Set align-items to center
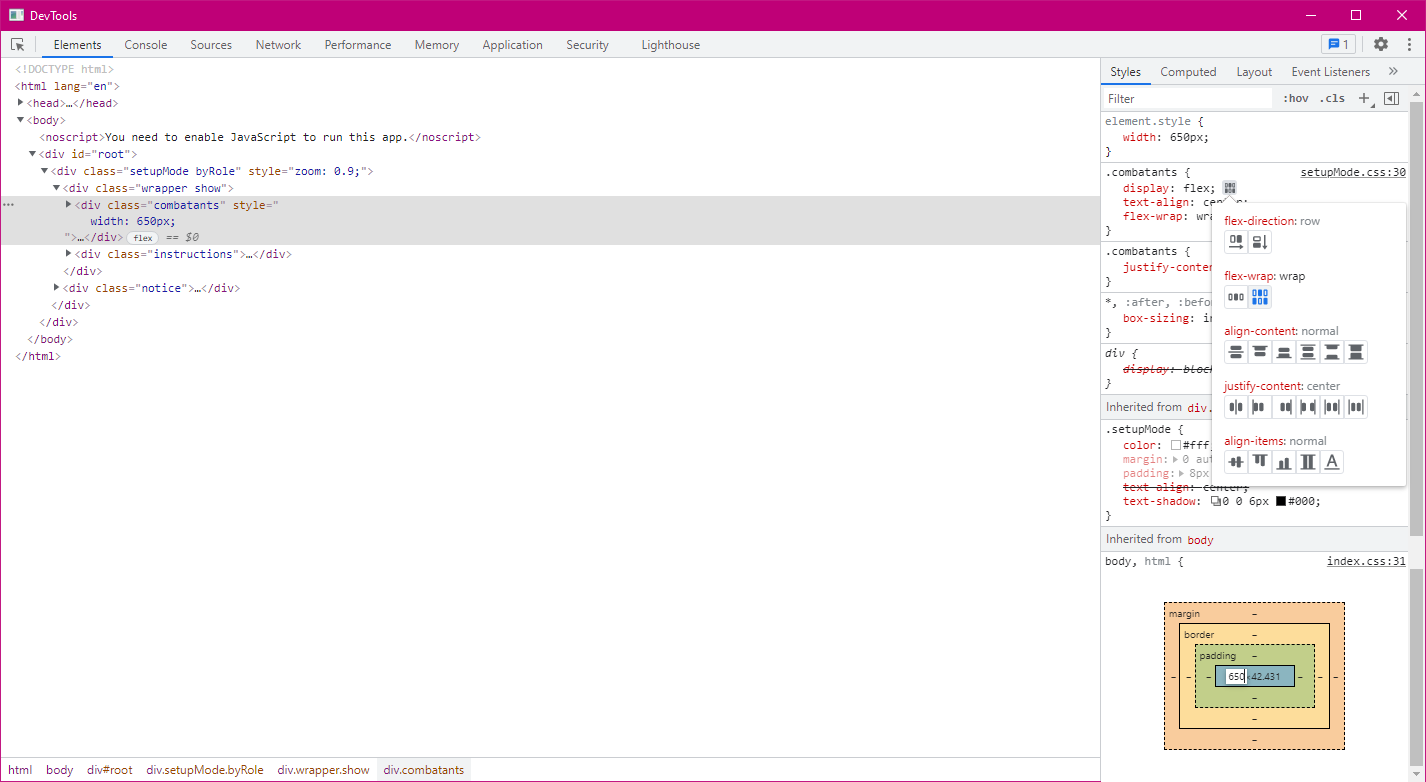The width and height of the screenshot is (1426, 782). [x=1237, y=462]
